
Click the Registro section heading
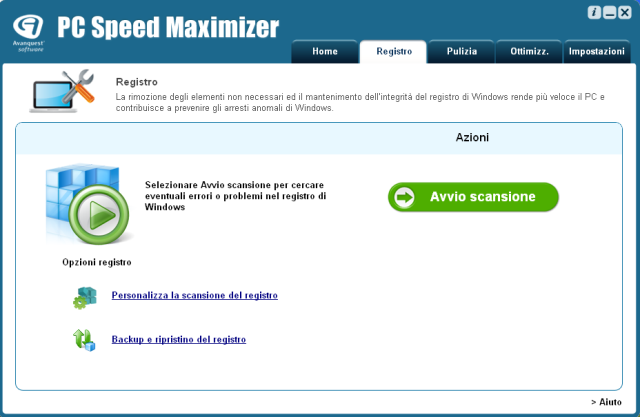(137, 82)
